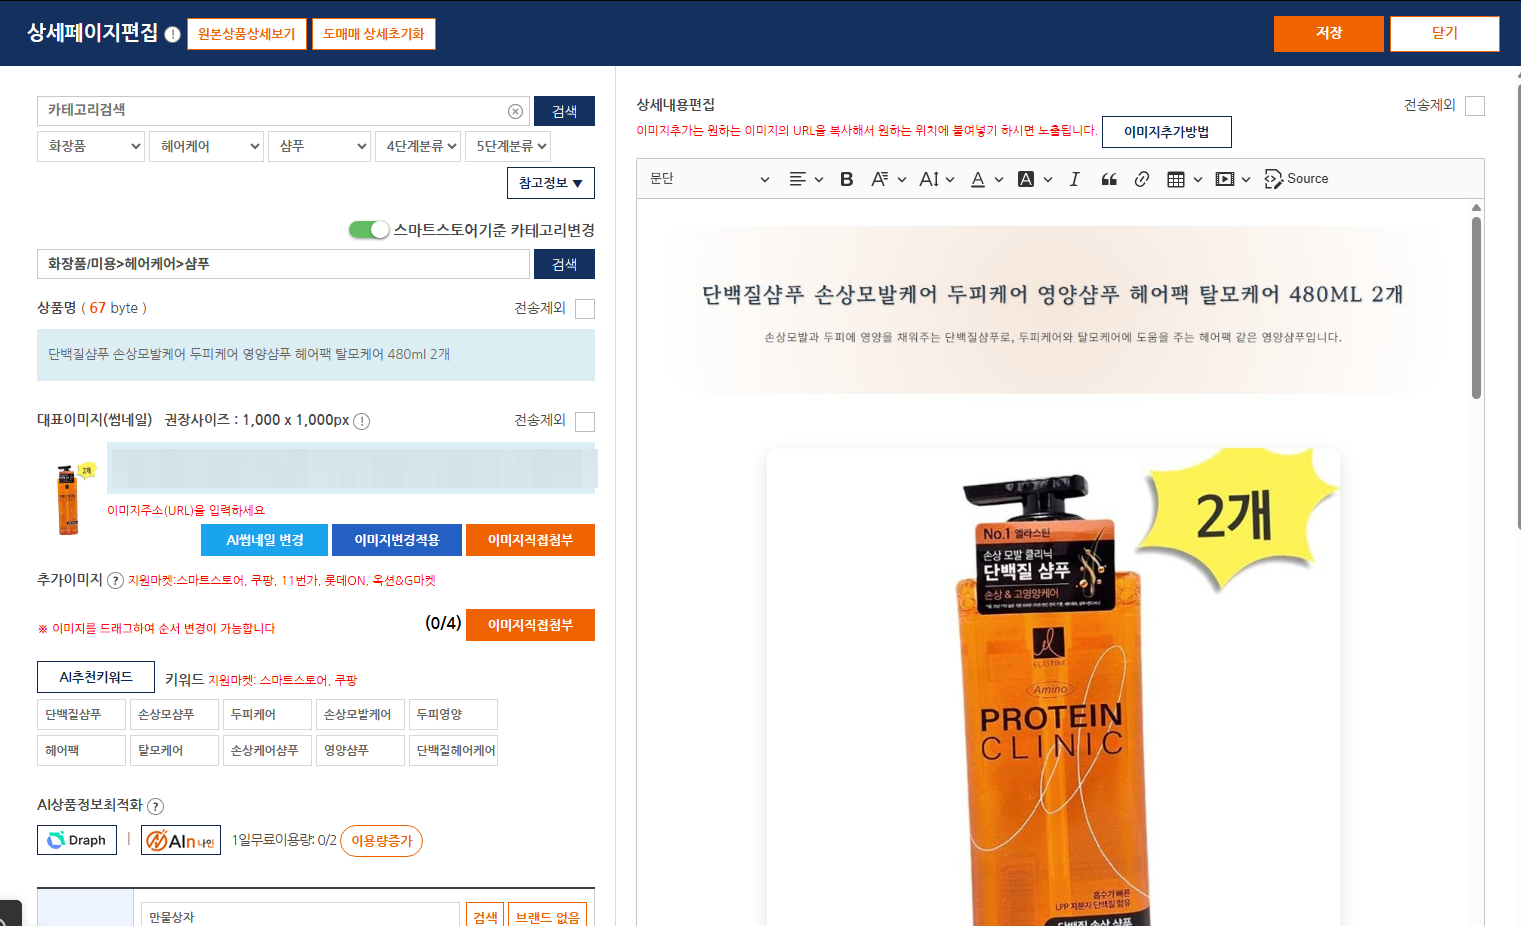Image resolution: width=1521 pixels, height=926 pixels.
Task: Click info icon next to 상세페이지편집 title
Action: click(172, 34)
